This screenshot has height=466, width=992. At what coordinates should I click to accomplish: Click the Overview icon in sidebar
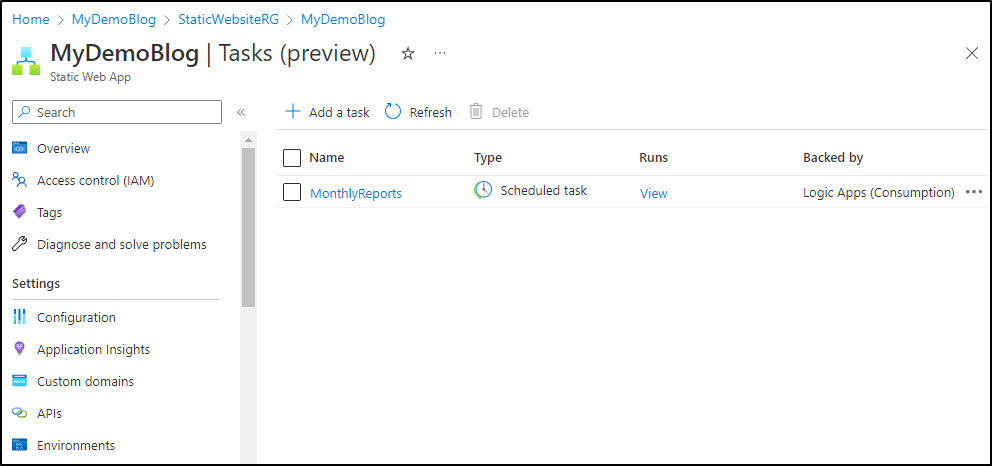pos(20,148)
